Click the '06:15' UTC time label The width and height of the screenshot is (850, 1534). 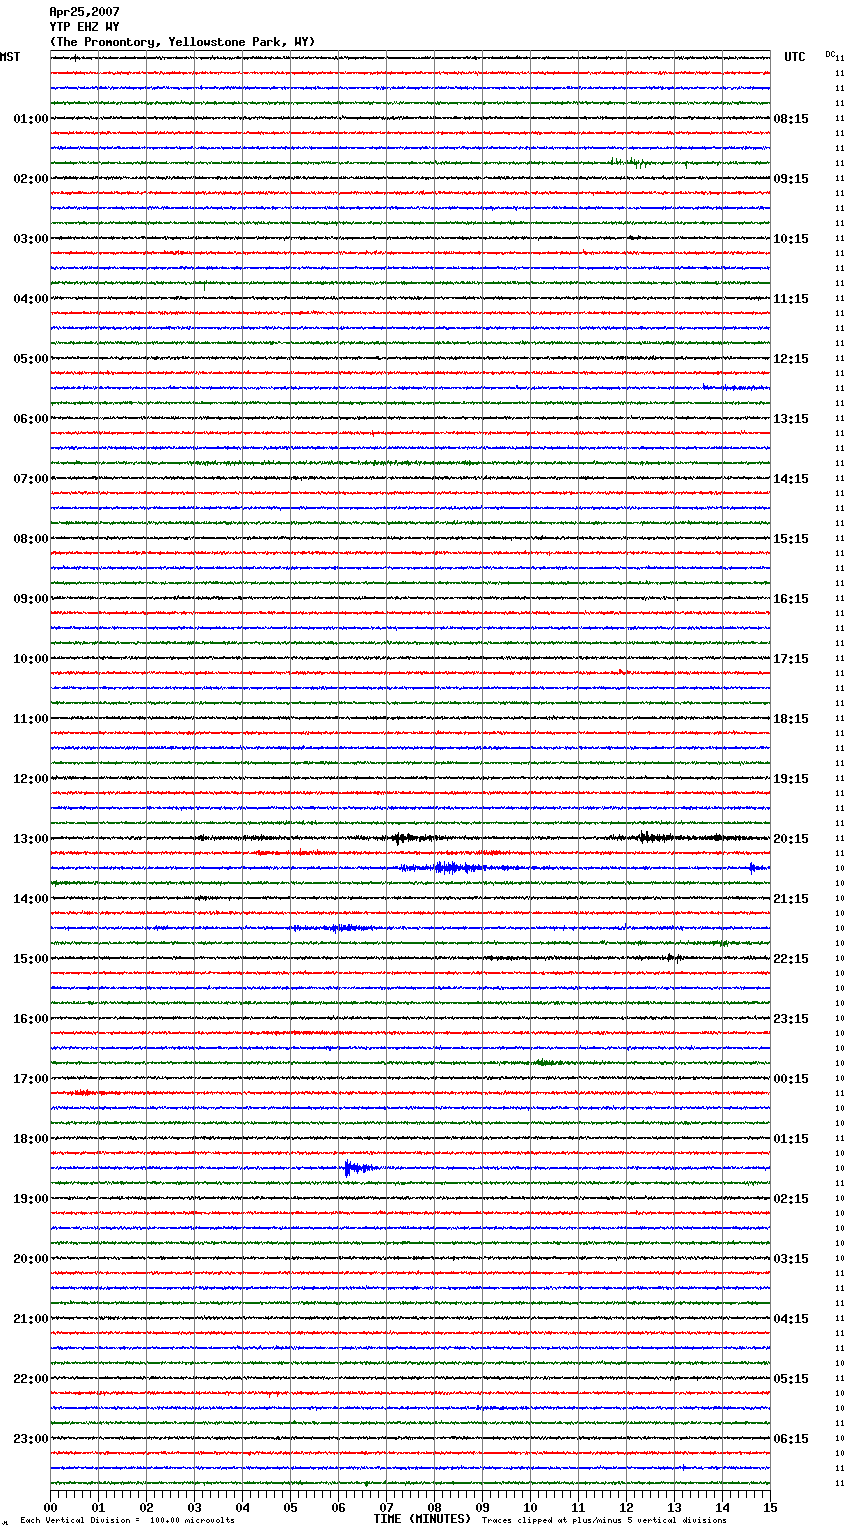pyautogui.click(x=791, y=1439)
